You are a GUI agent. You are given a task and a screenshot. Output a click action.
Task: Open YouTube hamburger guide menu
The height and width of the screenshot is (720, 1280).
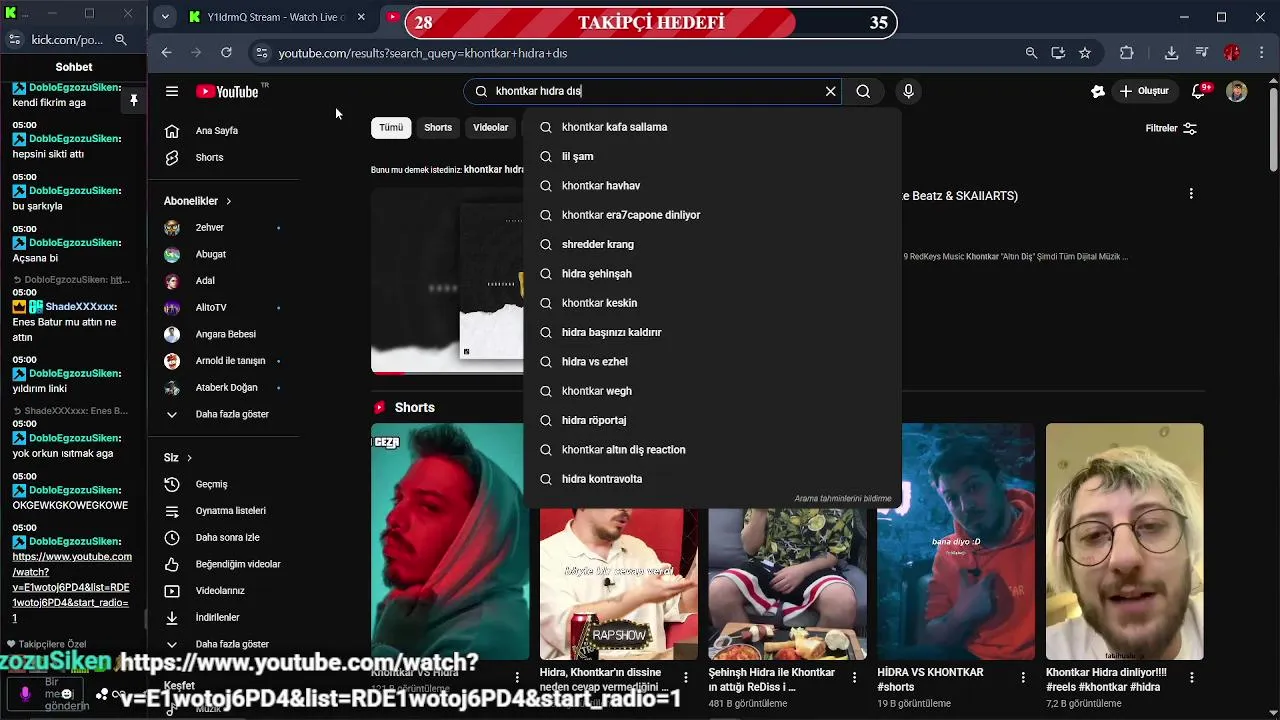[x=172, y=91]
